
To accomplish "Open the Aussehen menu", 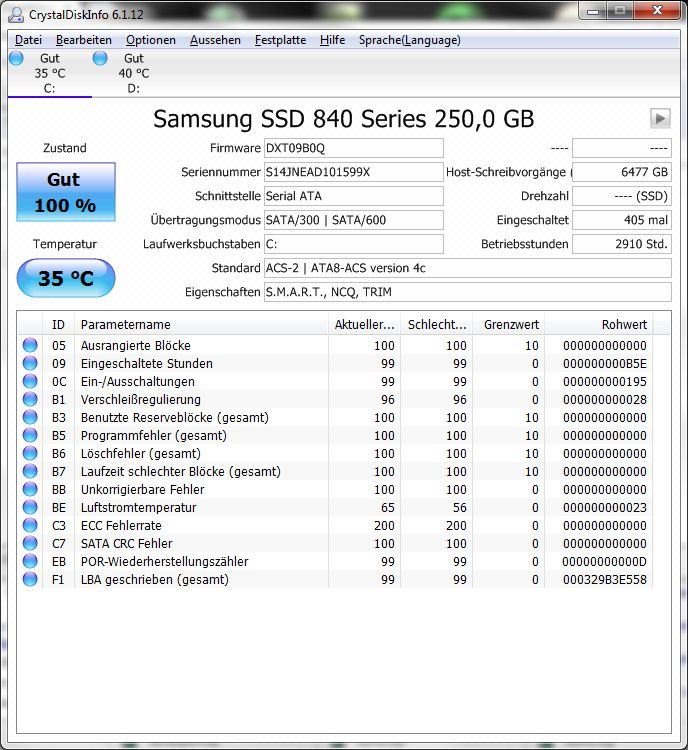I will click(215, 40).
